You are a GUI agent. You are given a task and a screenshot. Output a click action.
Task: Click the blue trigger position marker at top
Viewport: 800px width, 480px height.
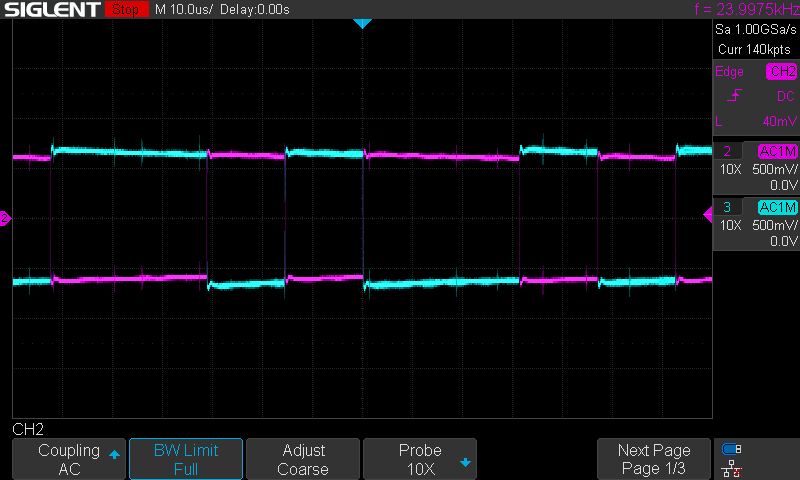pyautogui.click(x=362, y=23)
